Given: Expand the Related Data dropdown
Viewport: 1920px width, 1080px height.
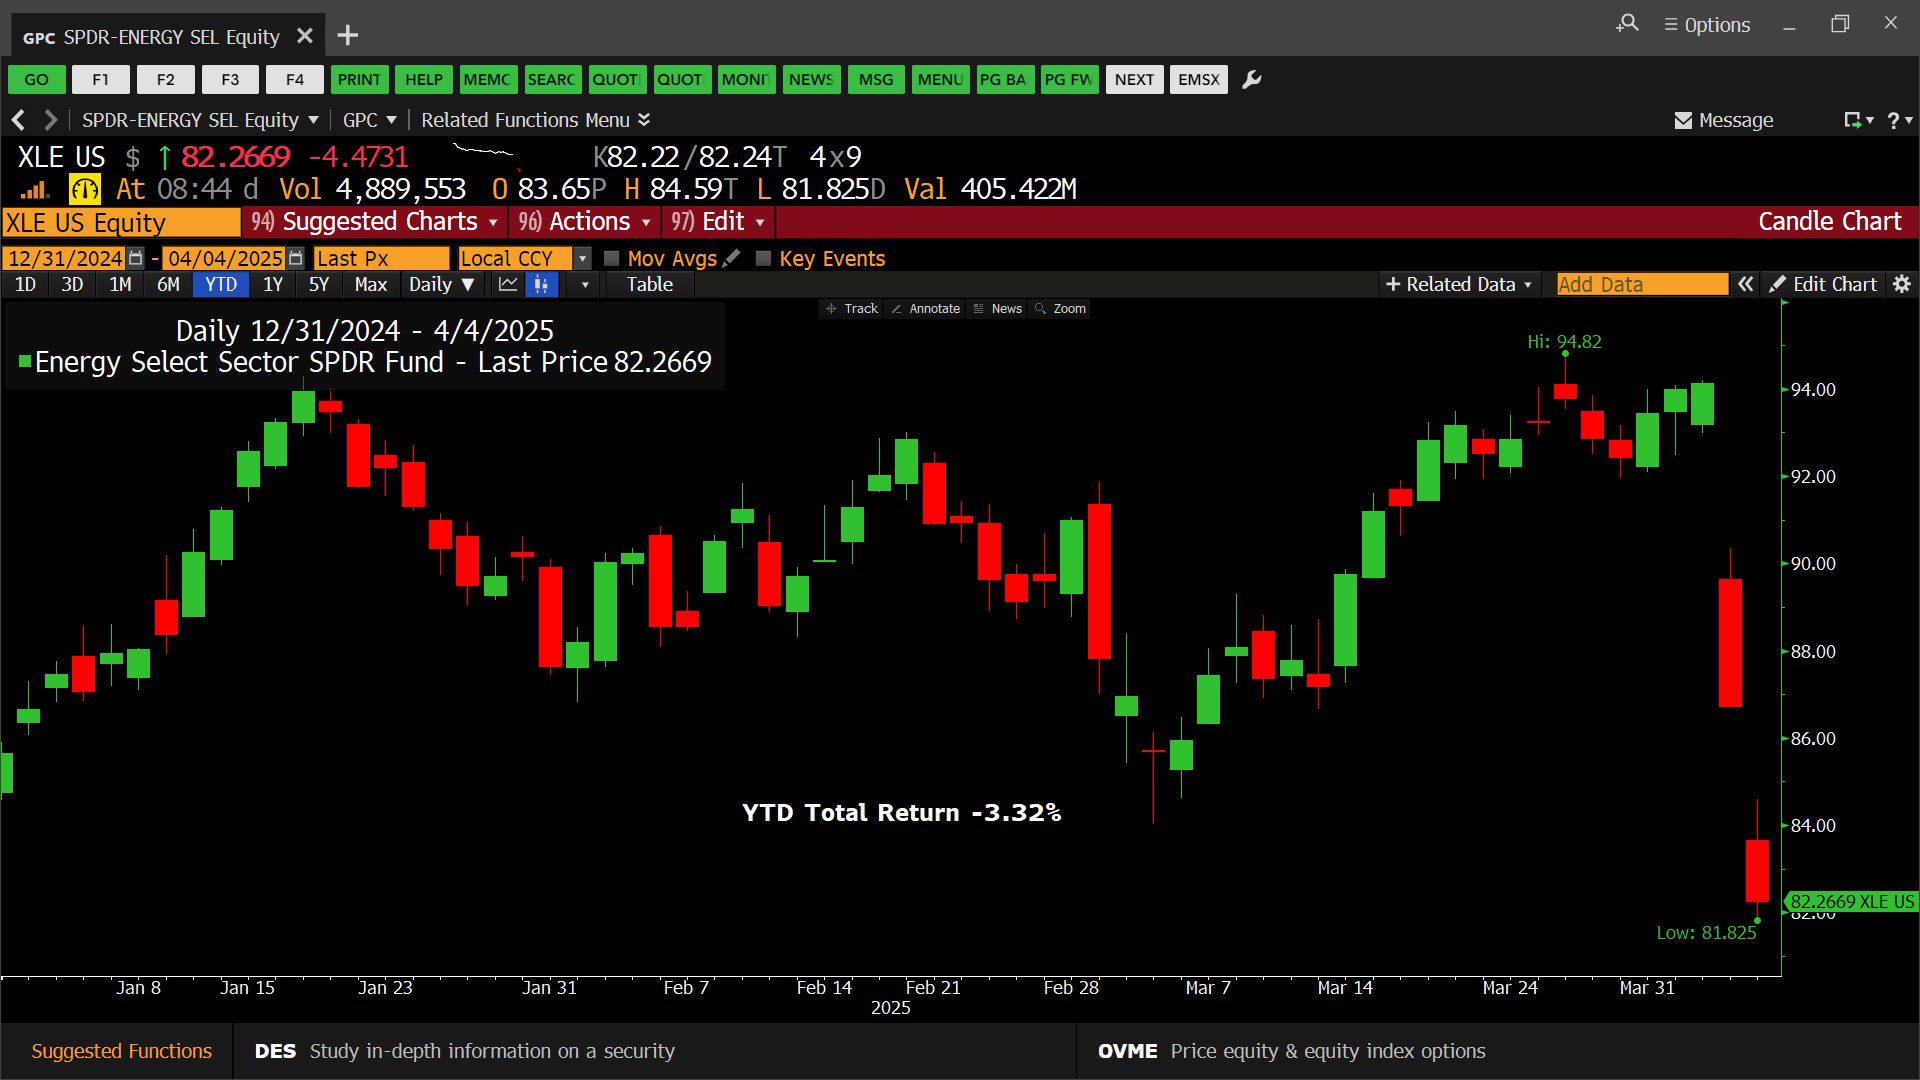Looking at the screenshot, I should tap(1459, 285).
